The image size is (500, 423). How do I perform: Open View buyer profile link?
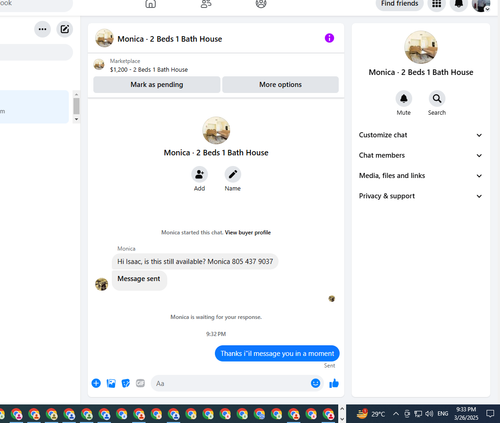tap(248, 232)
